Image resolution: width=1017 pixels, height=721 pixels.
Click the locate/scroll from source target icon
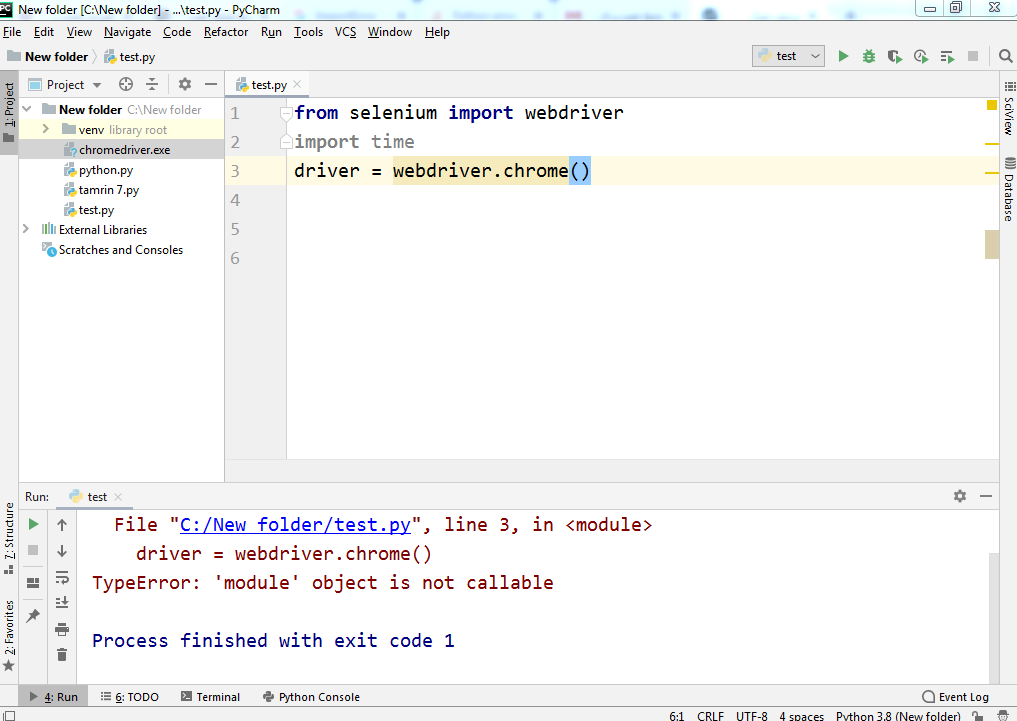point(126,85)
